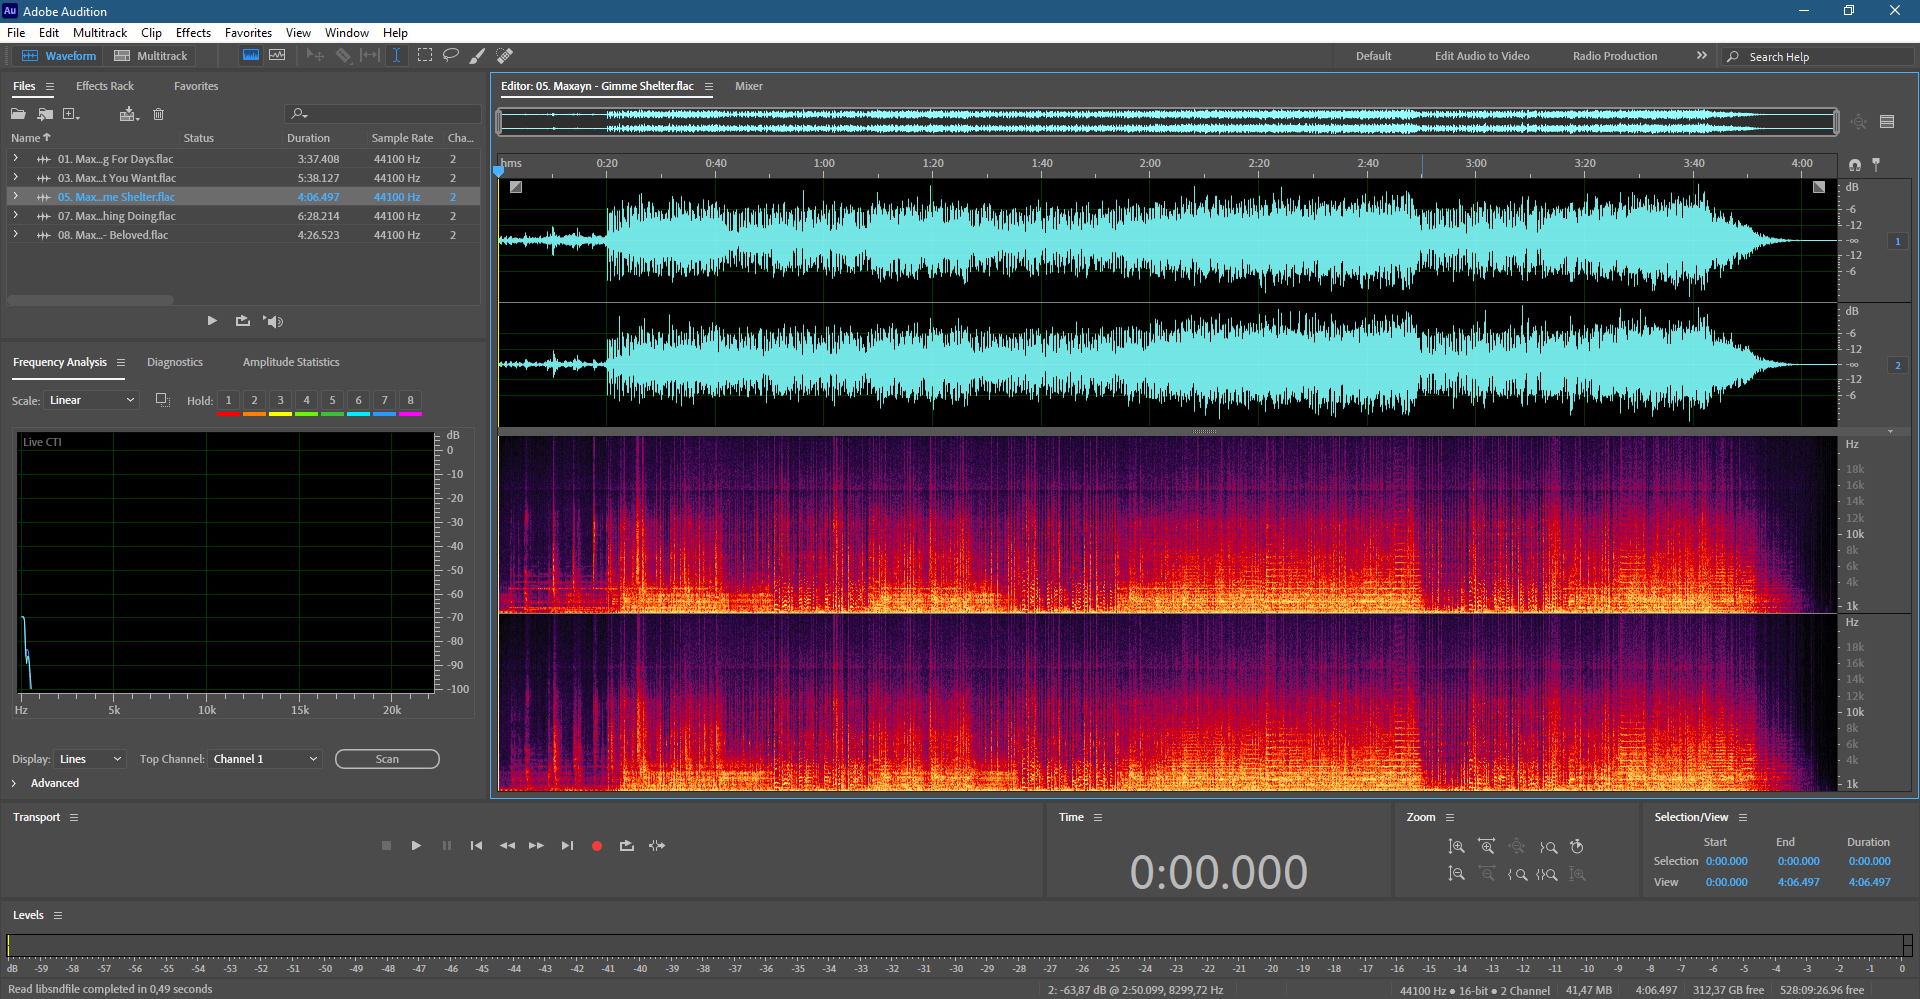Image resolution: width=1920 pixels, height=999 pixels.
Task: Choose the Radio Production workspace
Action: pyautogui.click(x=1615, y=56)
